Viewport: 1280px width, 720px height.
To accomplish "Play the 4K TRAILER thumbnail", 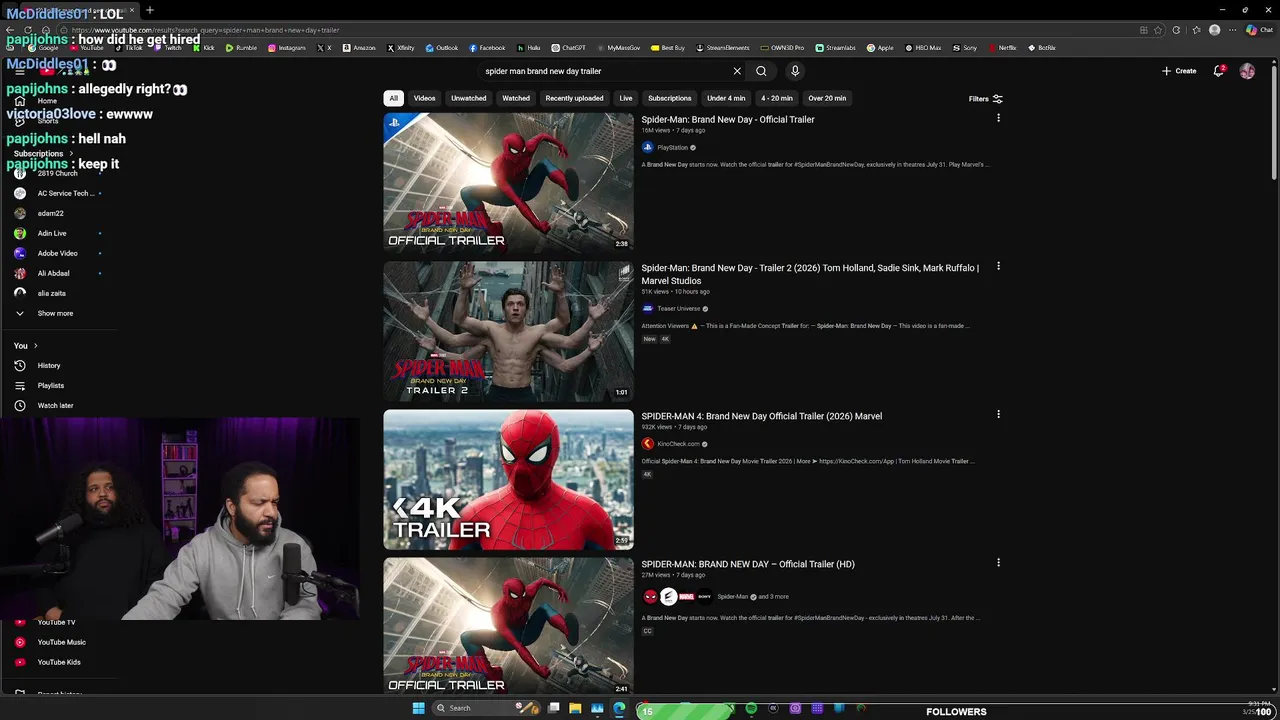I will point(508,480).
